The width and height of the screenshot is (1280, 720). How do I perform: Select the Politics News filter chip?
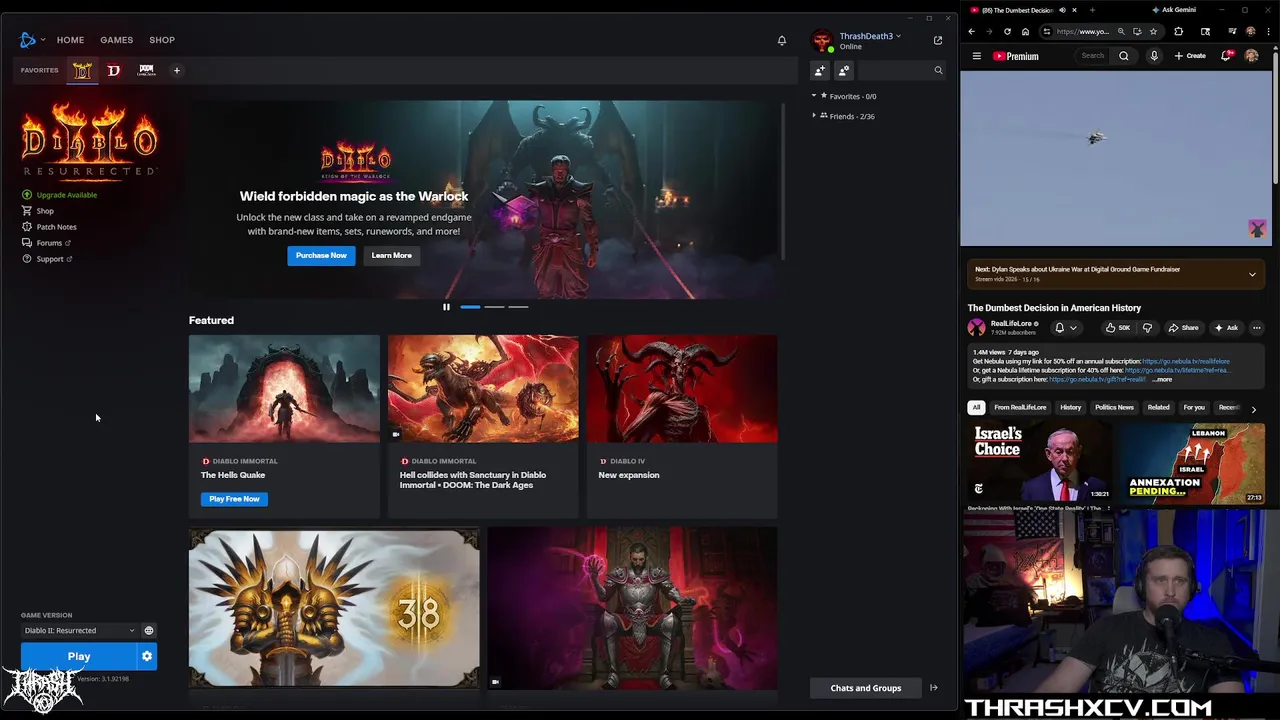1114,407
